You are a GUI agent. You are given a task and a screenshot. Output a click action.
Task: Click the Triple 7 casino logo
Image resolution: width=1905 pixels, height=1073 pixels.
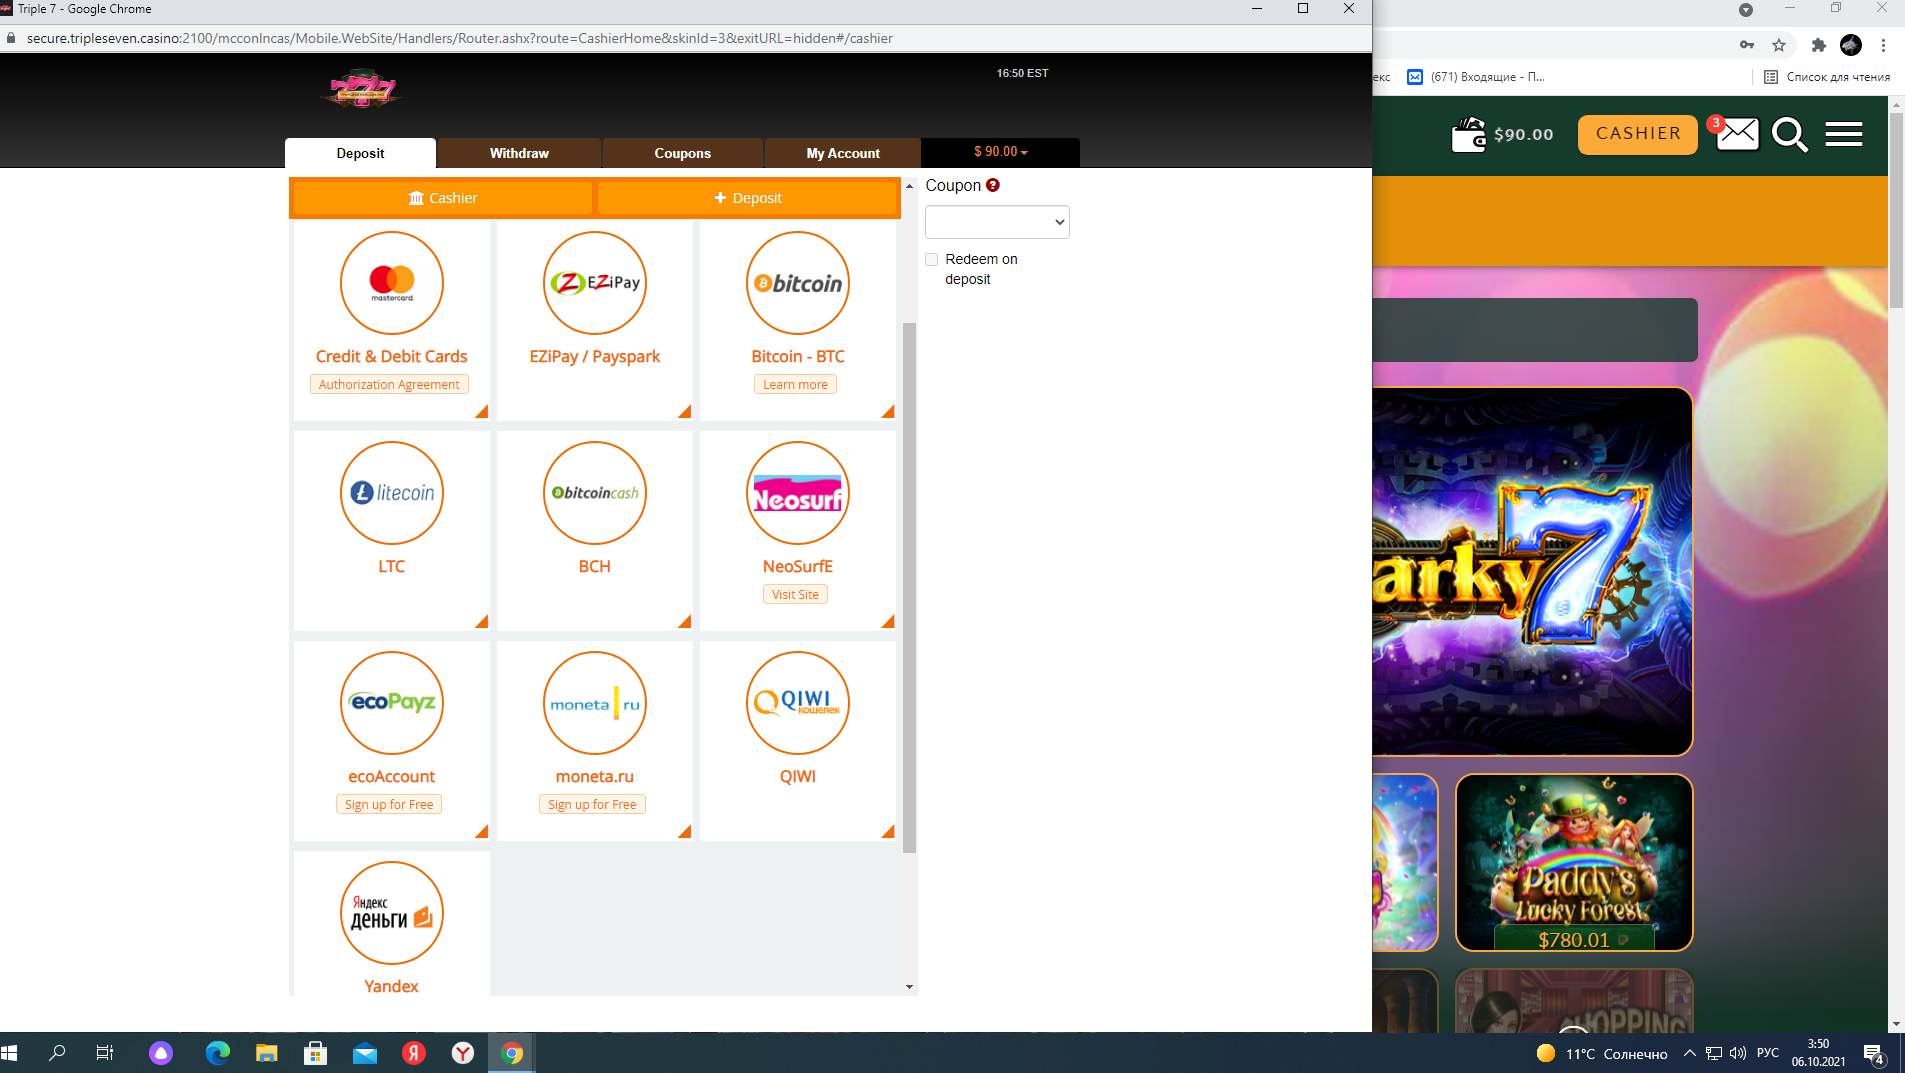pos(362,90)
